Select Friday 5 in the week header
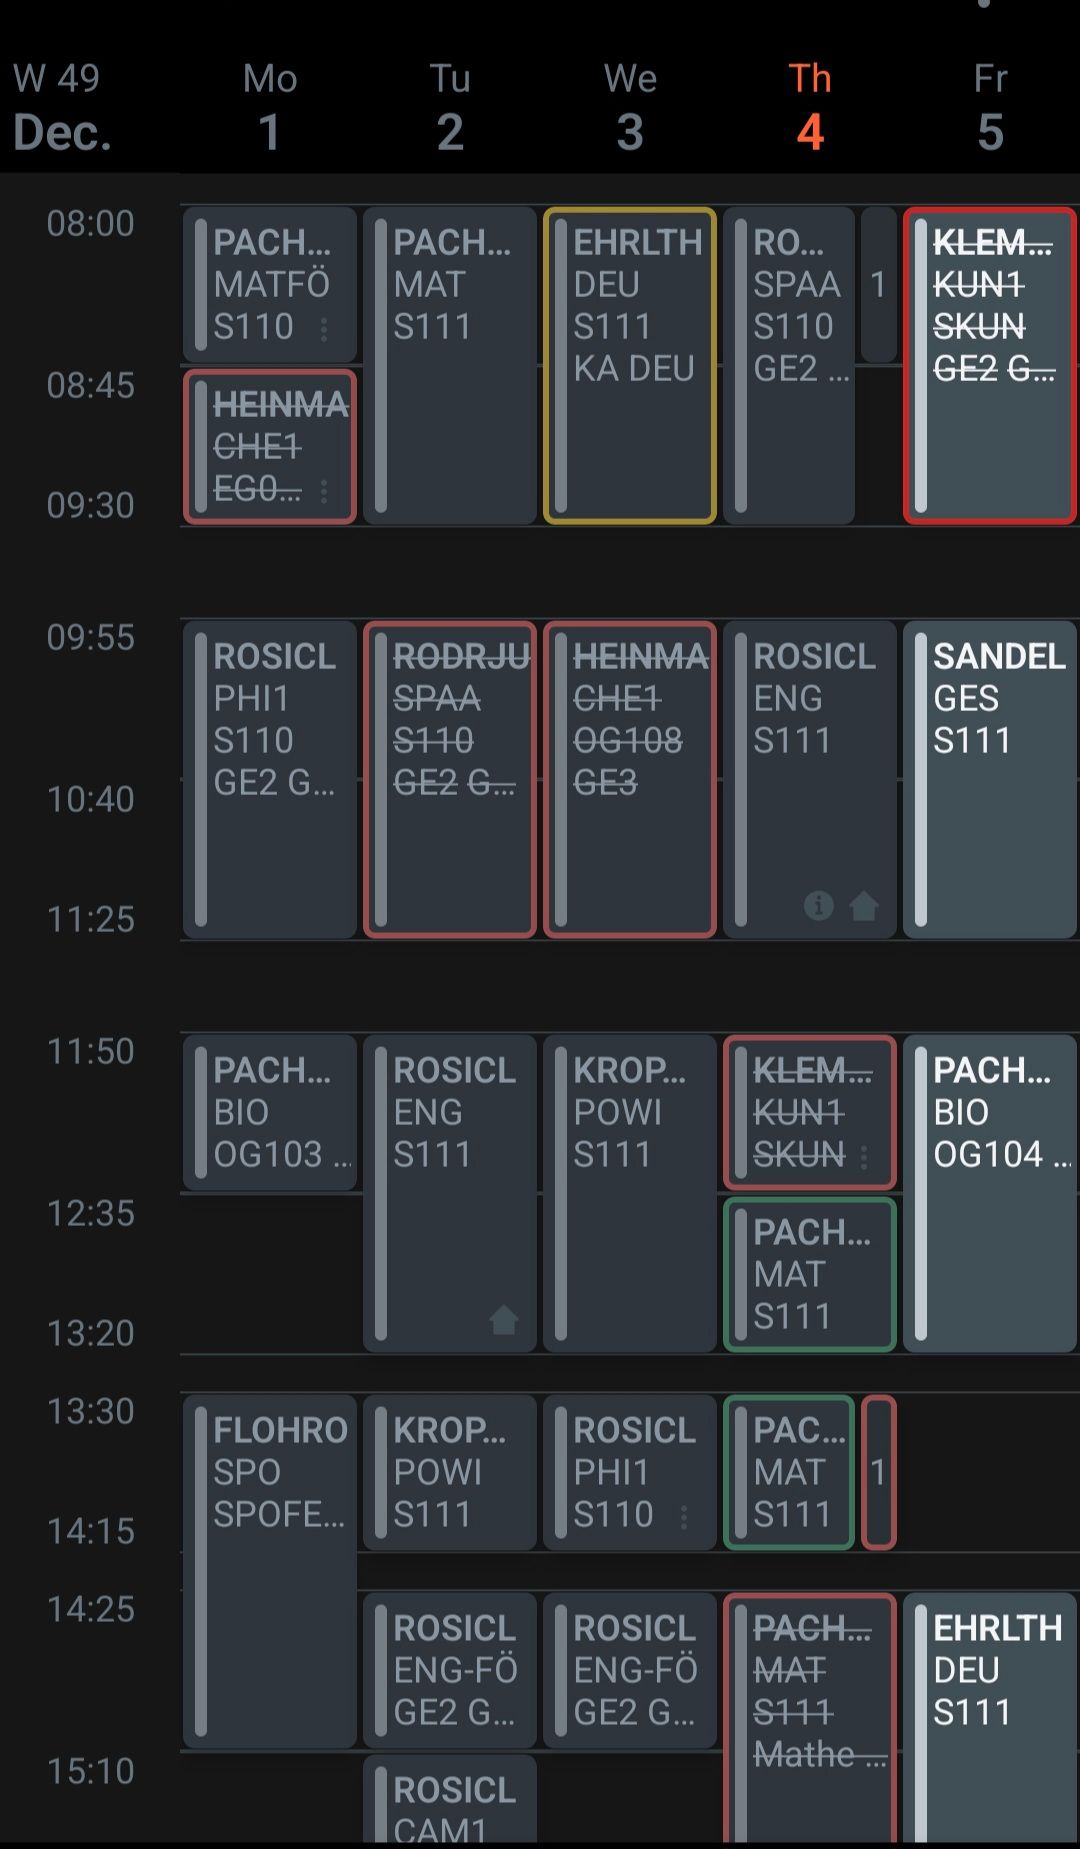Image resolution: width=1080 pixels, height=1849 pixels. pos(990,108)
